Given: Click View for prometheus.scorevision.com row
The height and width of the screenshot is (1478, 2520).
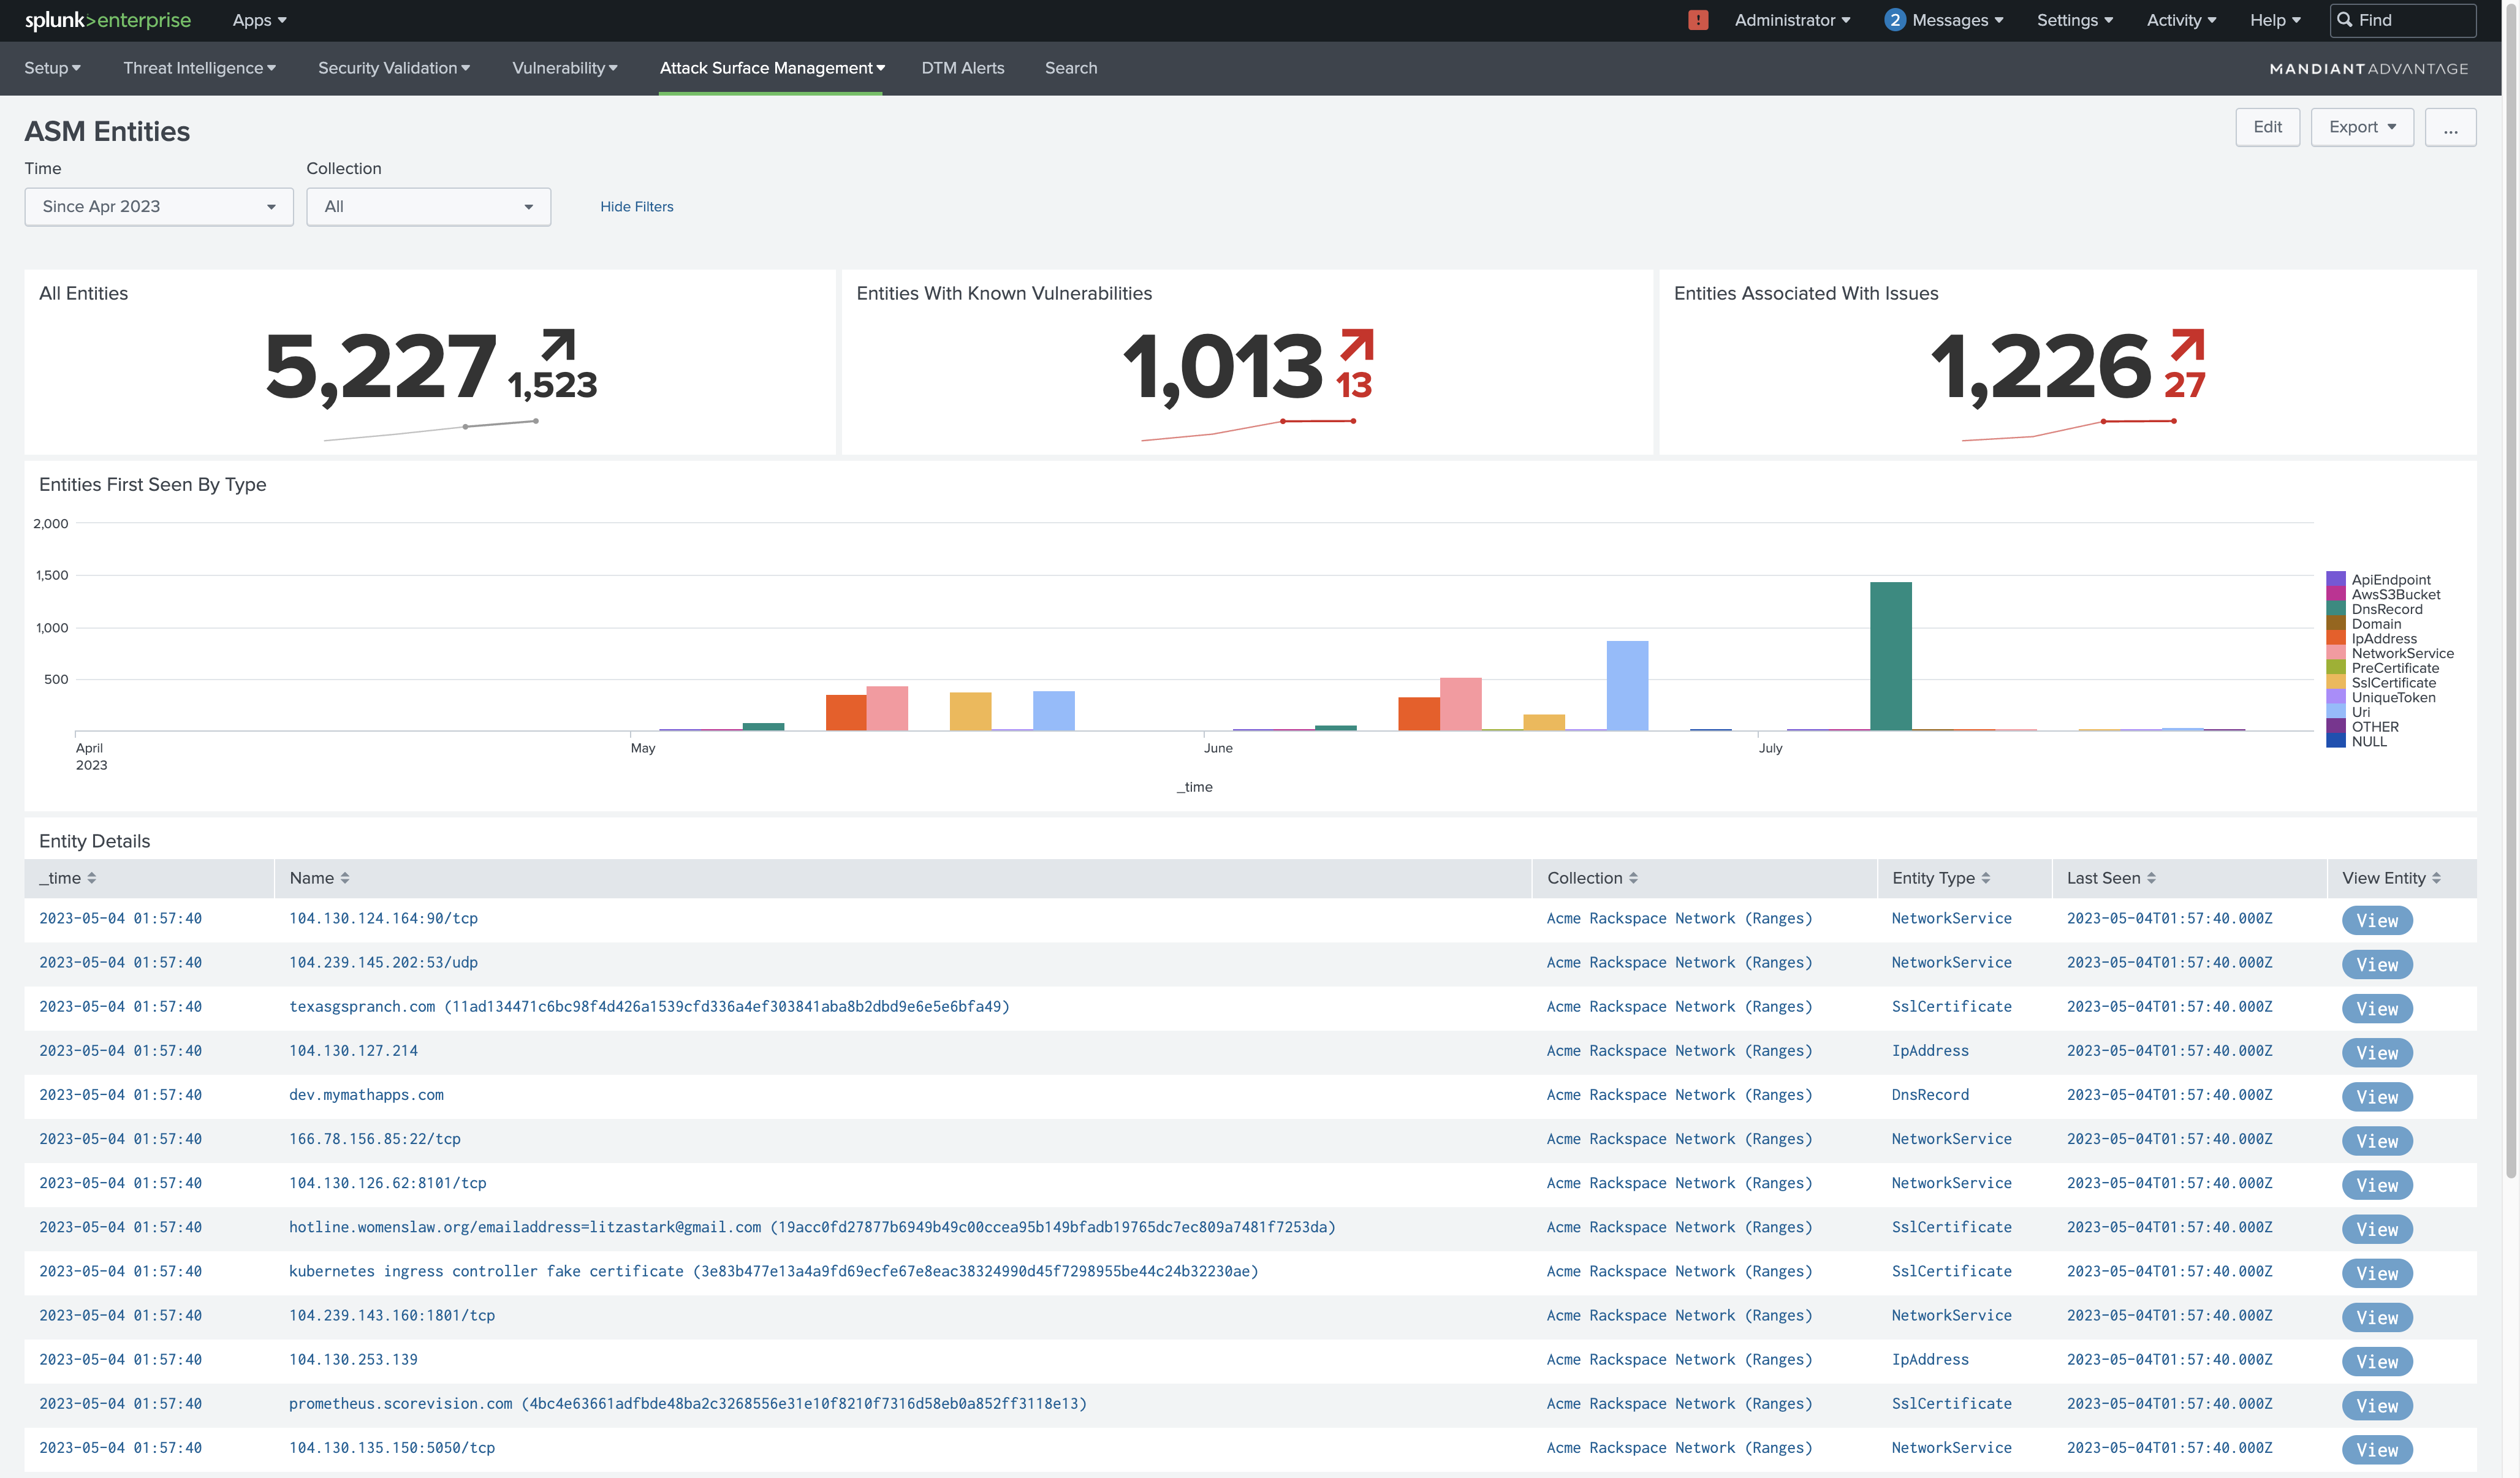Looking at the screenshot, I should (2376, 1406).
